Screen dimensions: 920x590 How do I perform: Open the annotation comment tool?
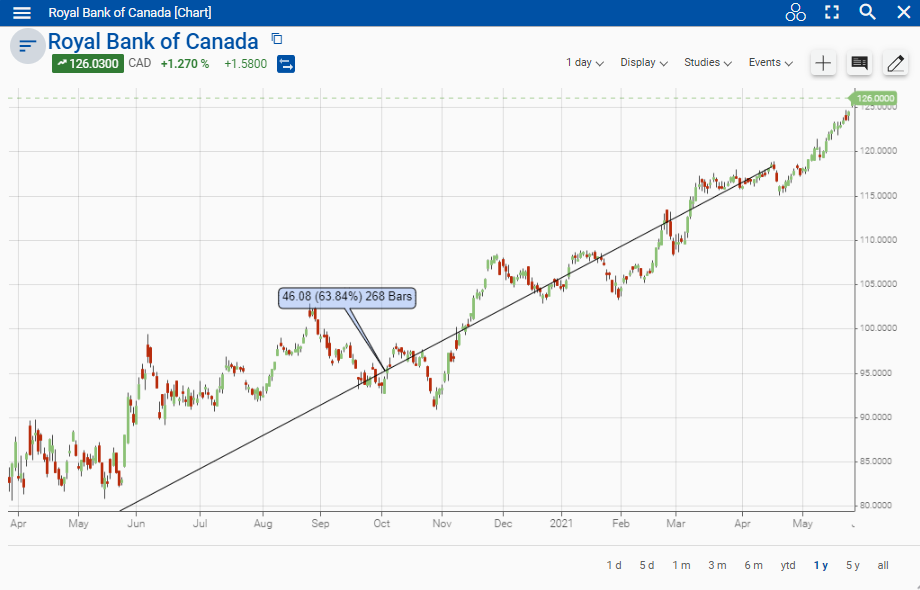coord(860,63)
